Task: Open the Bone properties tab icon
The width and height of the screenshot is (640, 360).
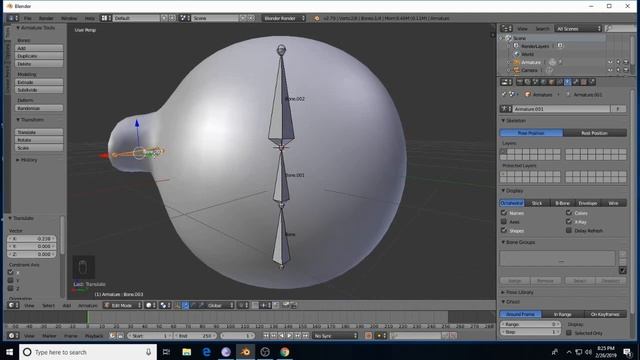Action: pos(576,82)
